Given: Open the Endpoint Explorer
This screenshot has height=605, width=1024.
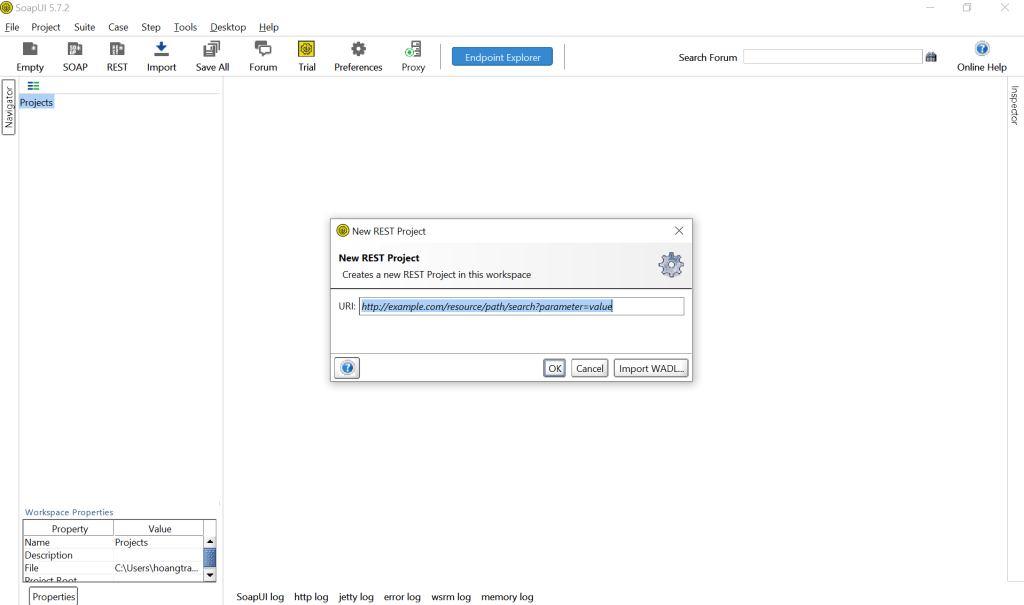Looking at the screenshot, I should pos(502,57).
